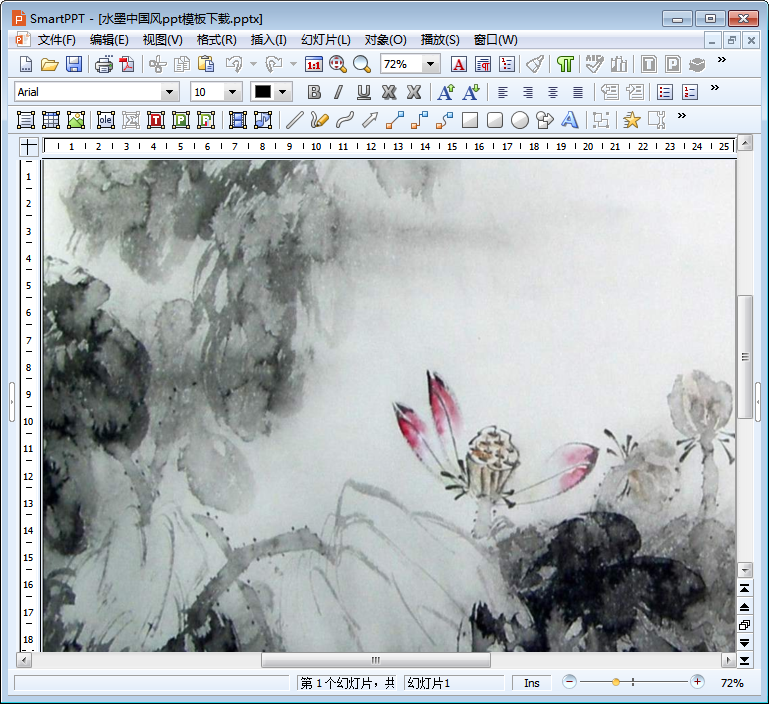This screenshot has width=769, height=704.
Task: Zoom in with the plus button
Action: [x=697, y=682]
